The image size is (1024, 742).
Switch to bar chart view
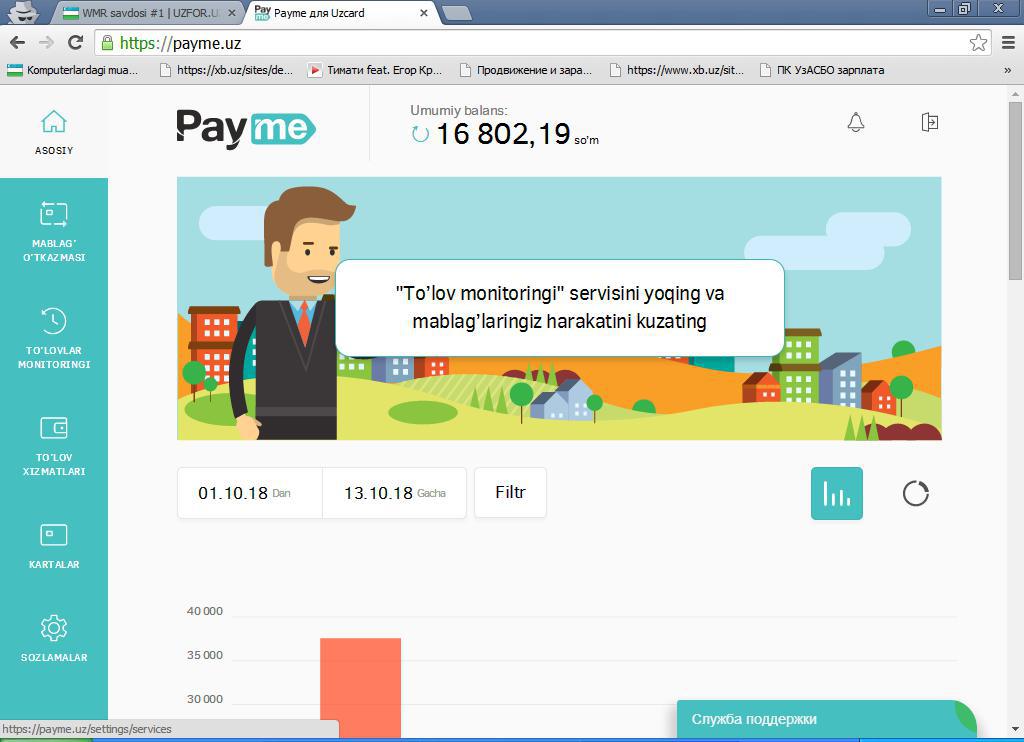836,493
